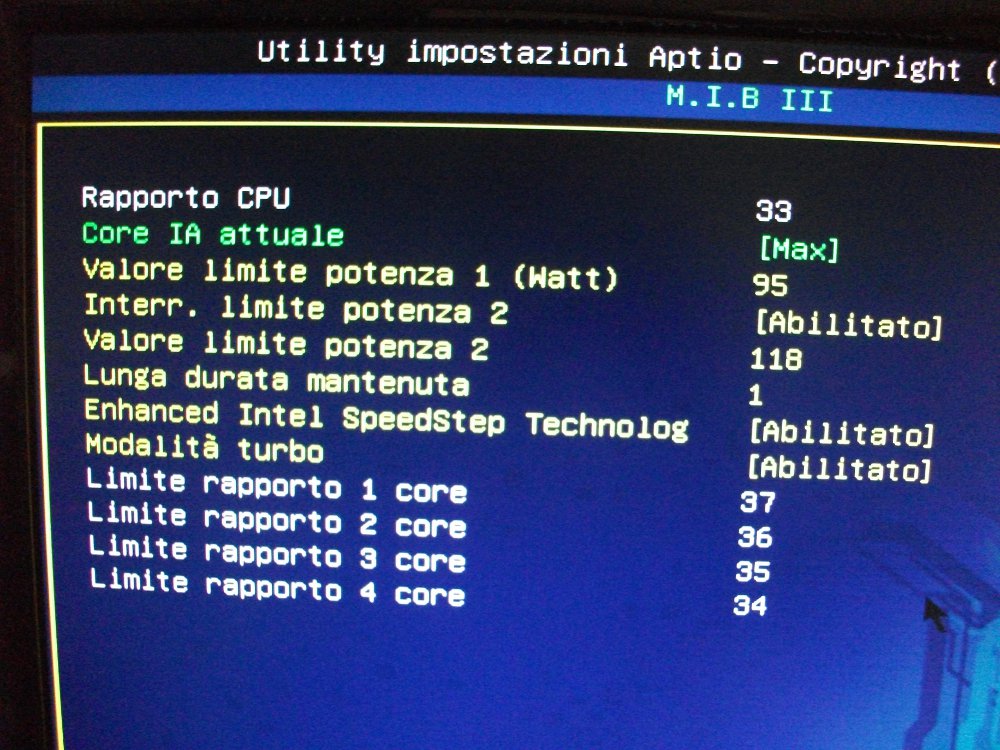Image resolution: width=1000 pixels, height=750 pixels.
Task: Toggle Interr. limite potenza 2 [Abilitato]
Action: [x=848, y=325]
